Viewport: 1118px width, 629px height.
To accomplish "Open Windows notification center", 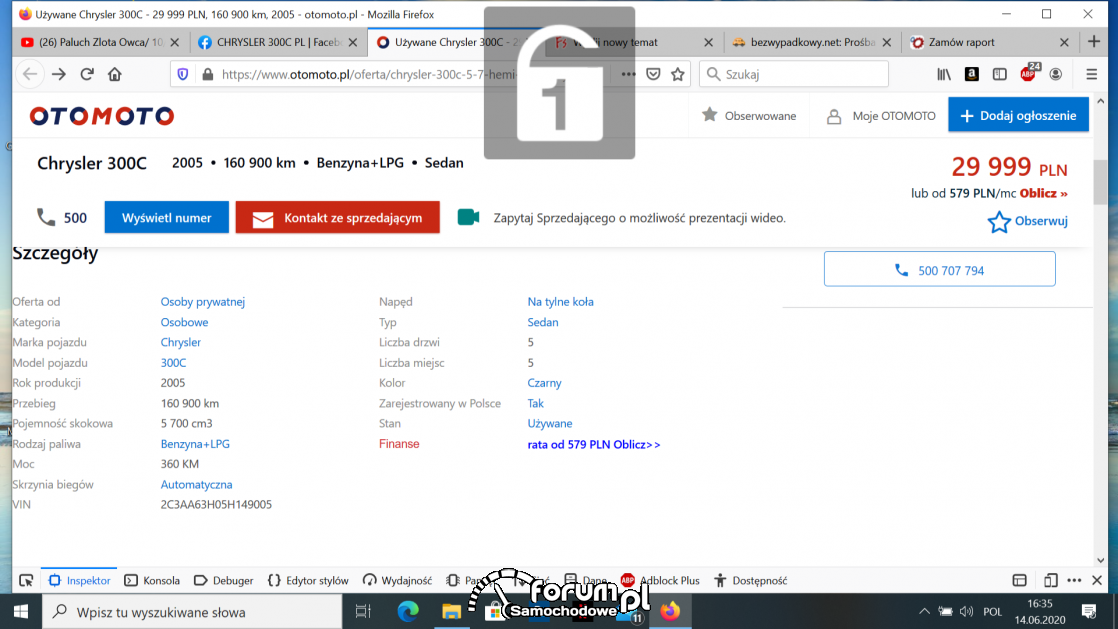I will pyautogui.click(x=1089, y=612).
